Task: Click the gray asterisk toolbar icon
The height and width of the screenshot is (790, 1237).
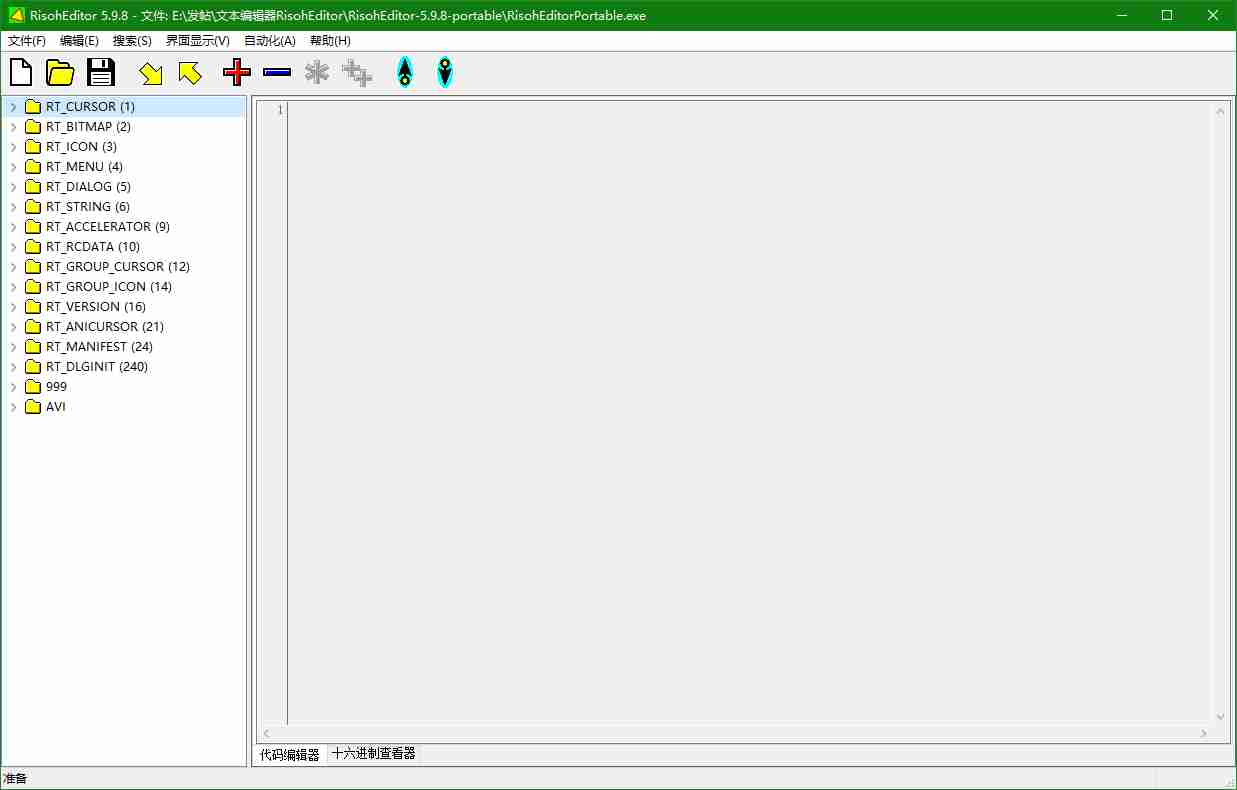Action: pos(317,72)
